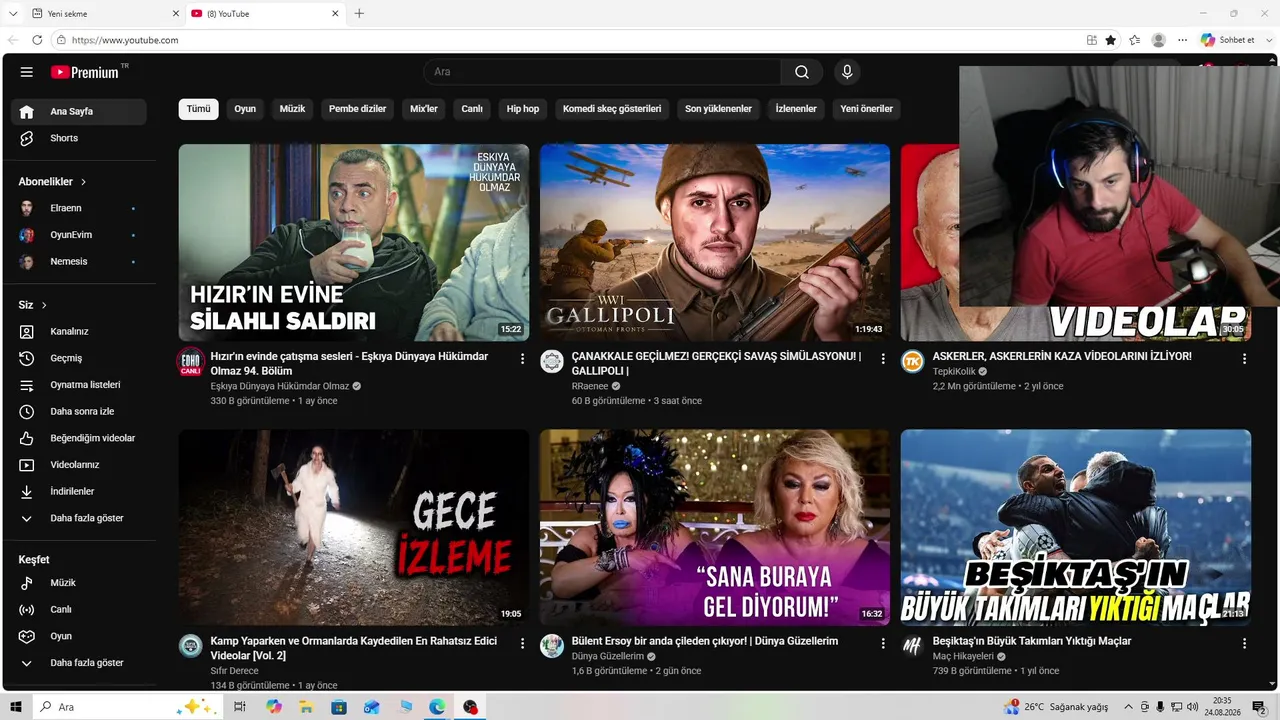Go to Ana Sayfa home
This screenshot has height=720, width=1280.
(x=78, y=112)
